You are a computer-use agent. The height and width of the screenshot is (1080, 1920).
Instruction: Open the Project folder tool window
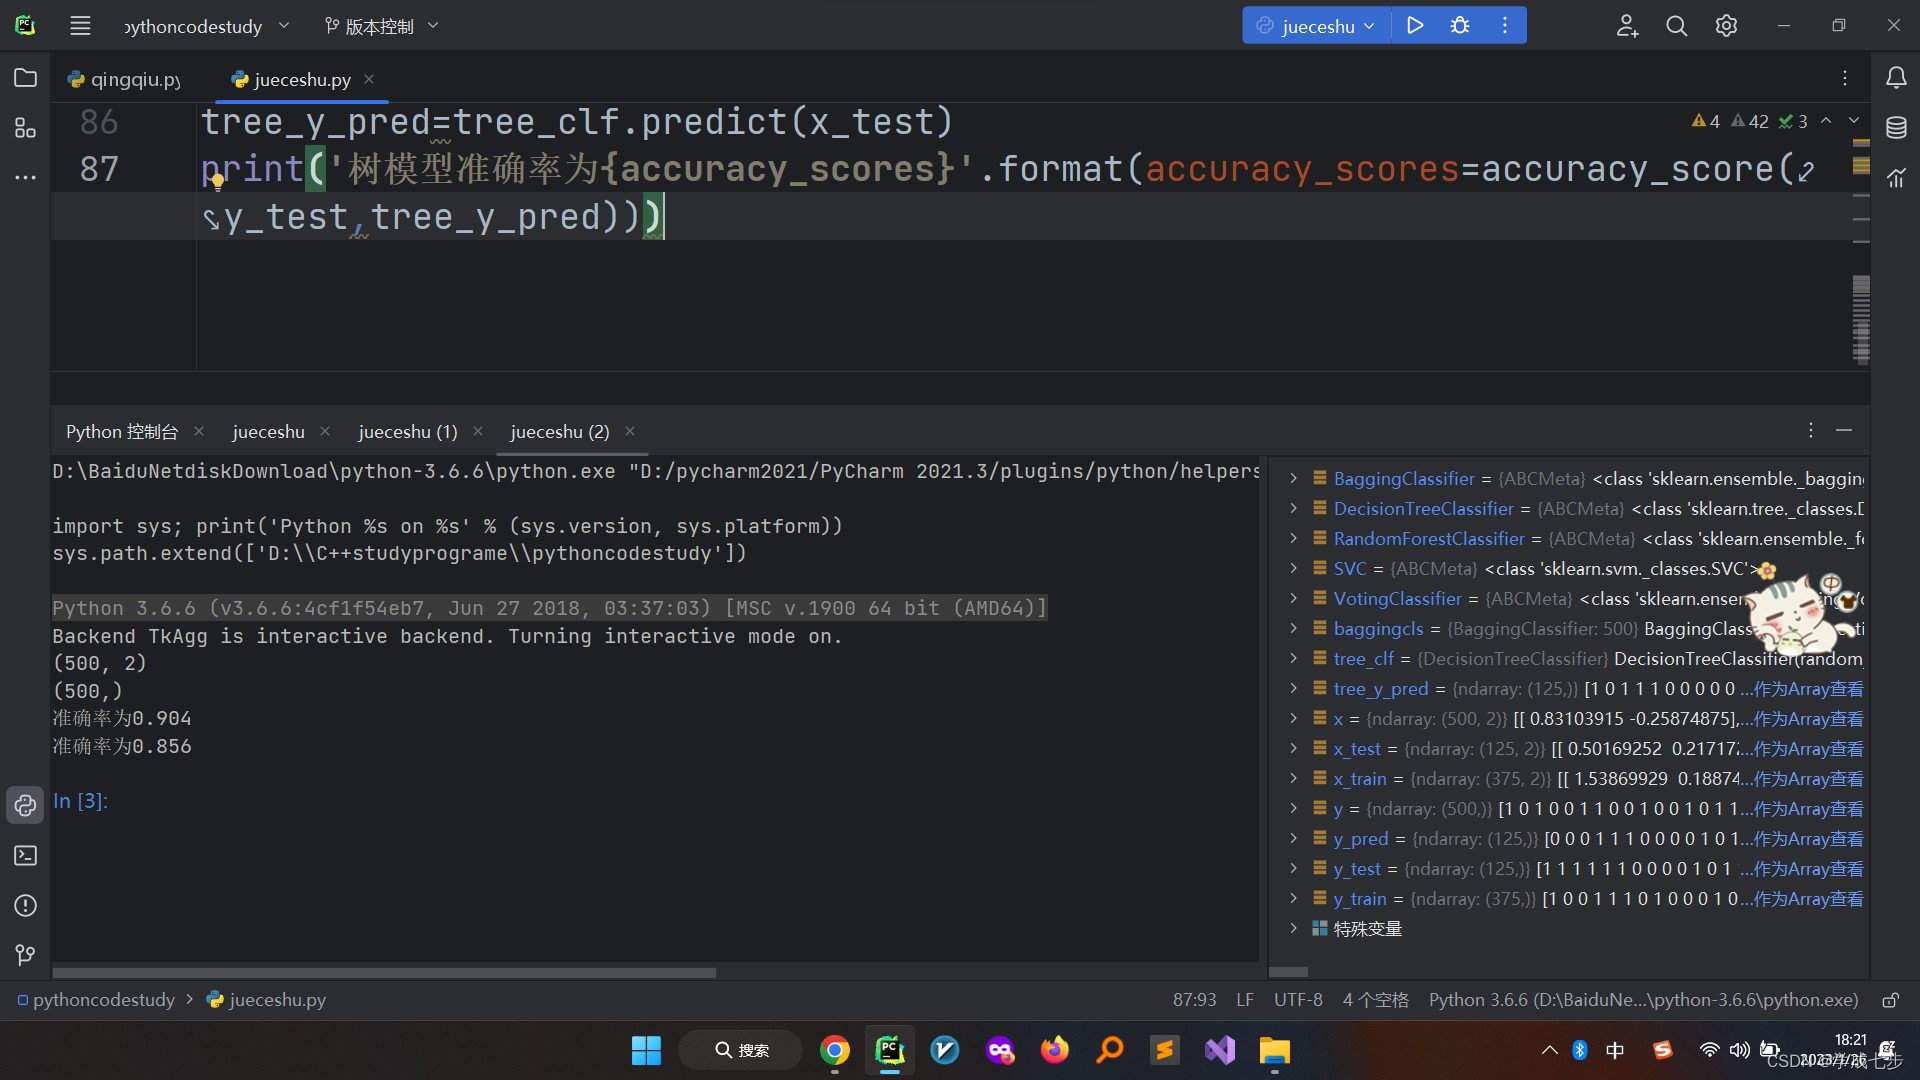tap(25, 78)
